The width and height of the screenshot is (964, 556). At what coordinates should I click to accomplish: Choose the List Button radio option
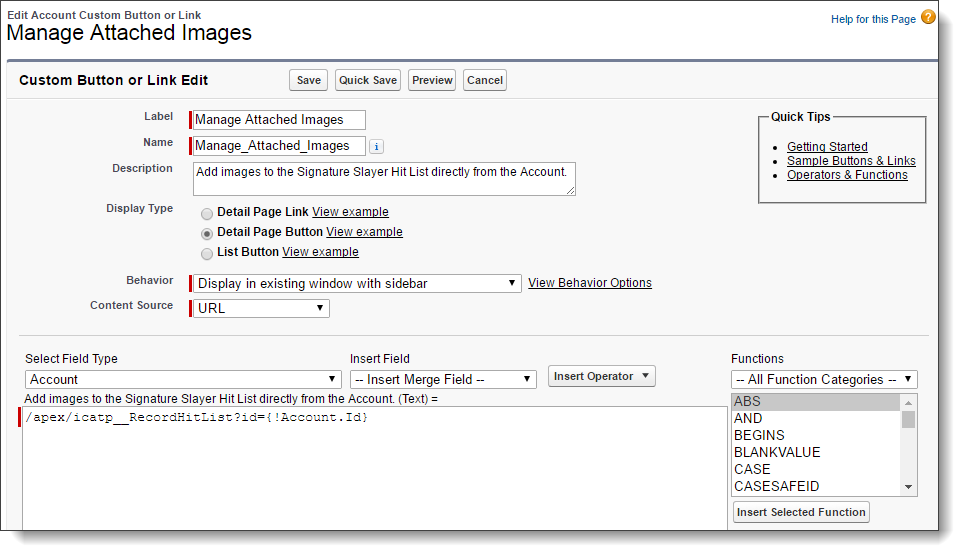click(x=207, y=253)
